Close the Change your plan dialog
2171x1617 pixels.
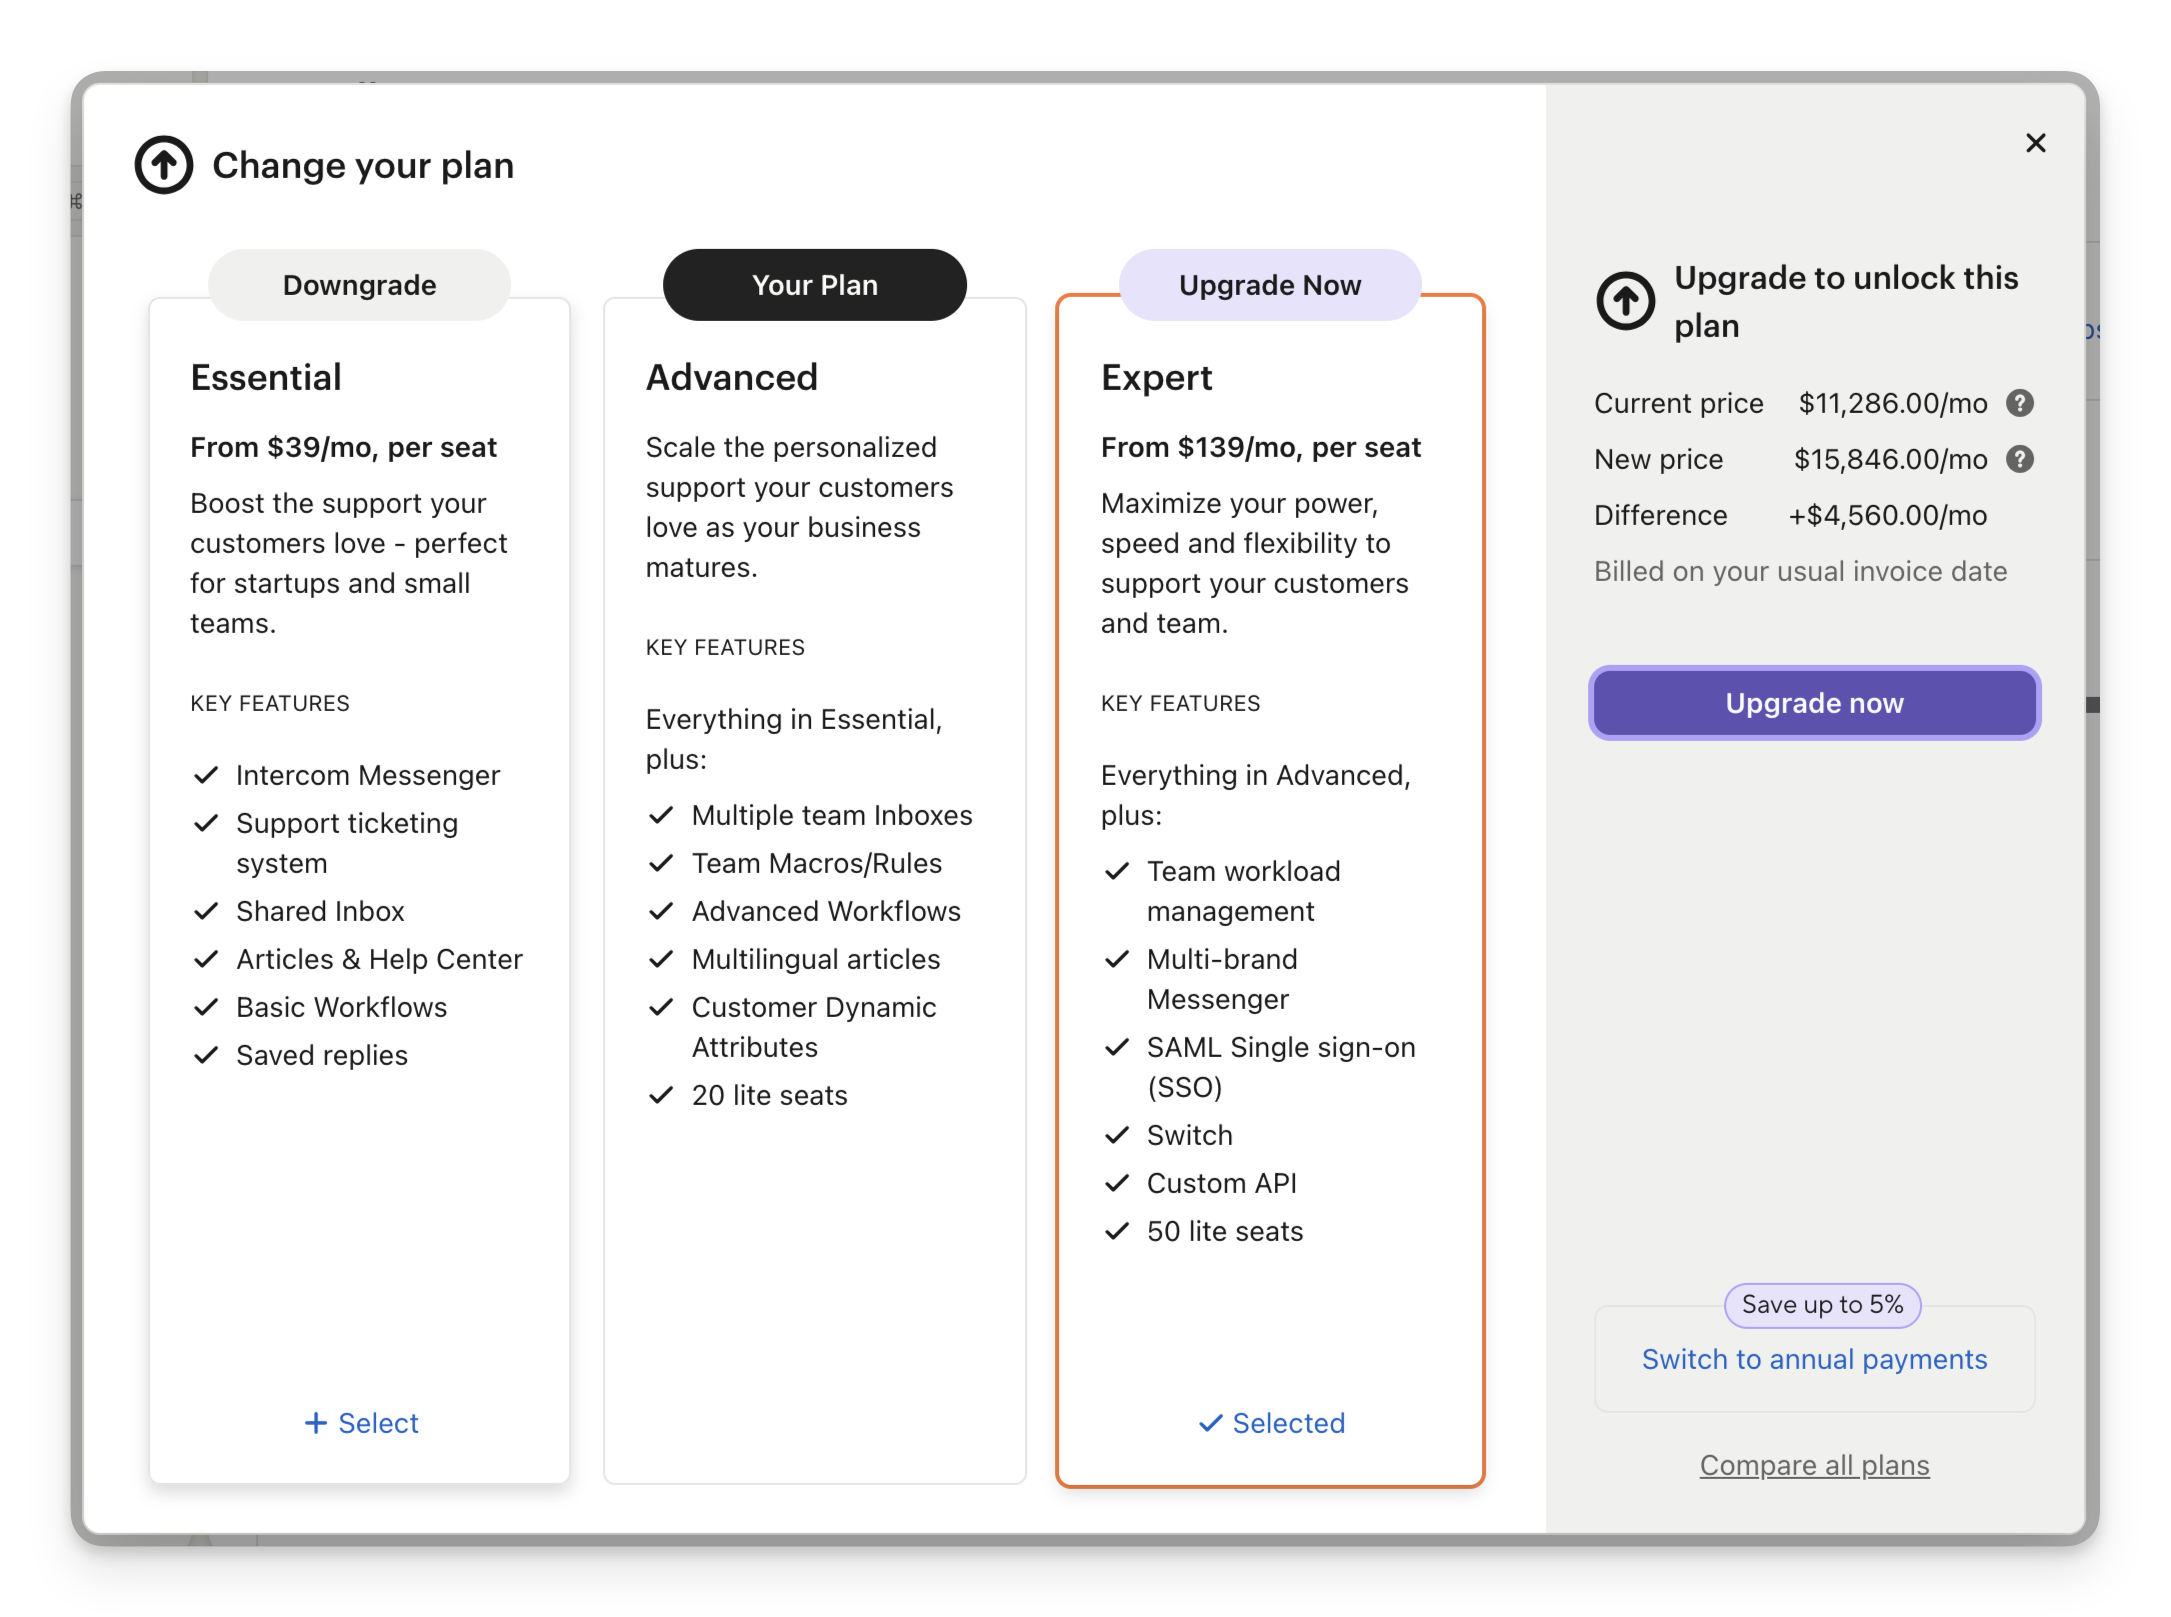[x=2035, y=143]
